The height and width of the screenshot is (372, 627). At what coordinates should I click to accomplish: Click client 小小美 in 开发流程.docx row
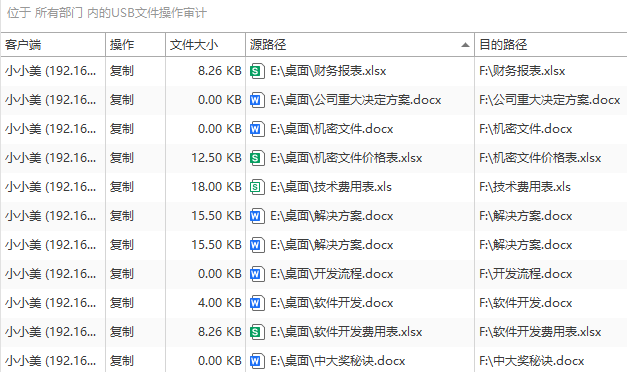click(x=50, y=274)
